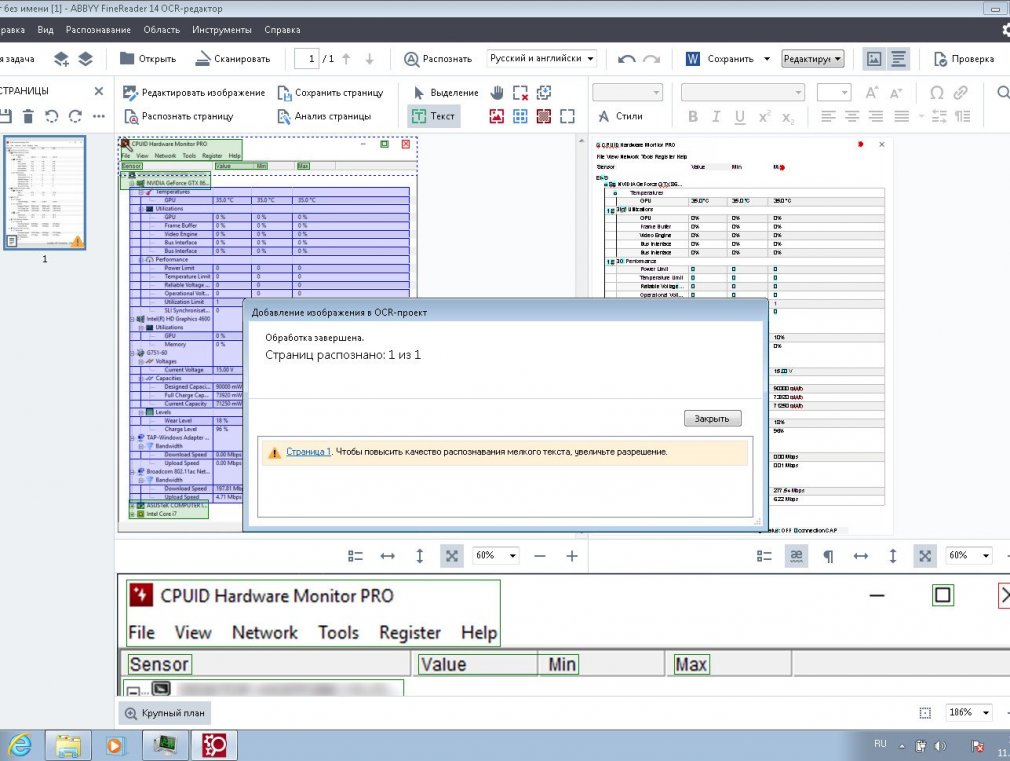
Task: Open paragraph style dropdown above Стили
Action: 627,93
